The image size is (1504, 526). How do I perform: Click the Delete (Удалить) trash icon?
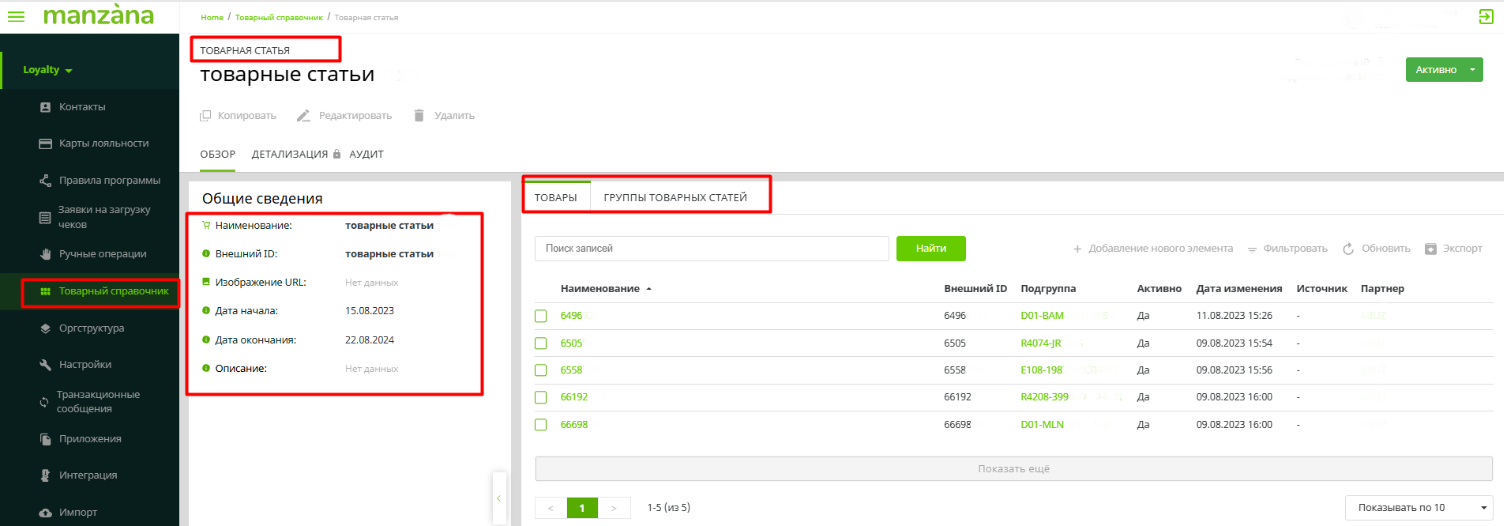coord(419,115)
